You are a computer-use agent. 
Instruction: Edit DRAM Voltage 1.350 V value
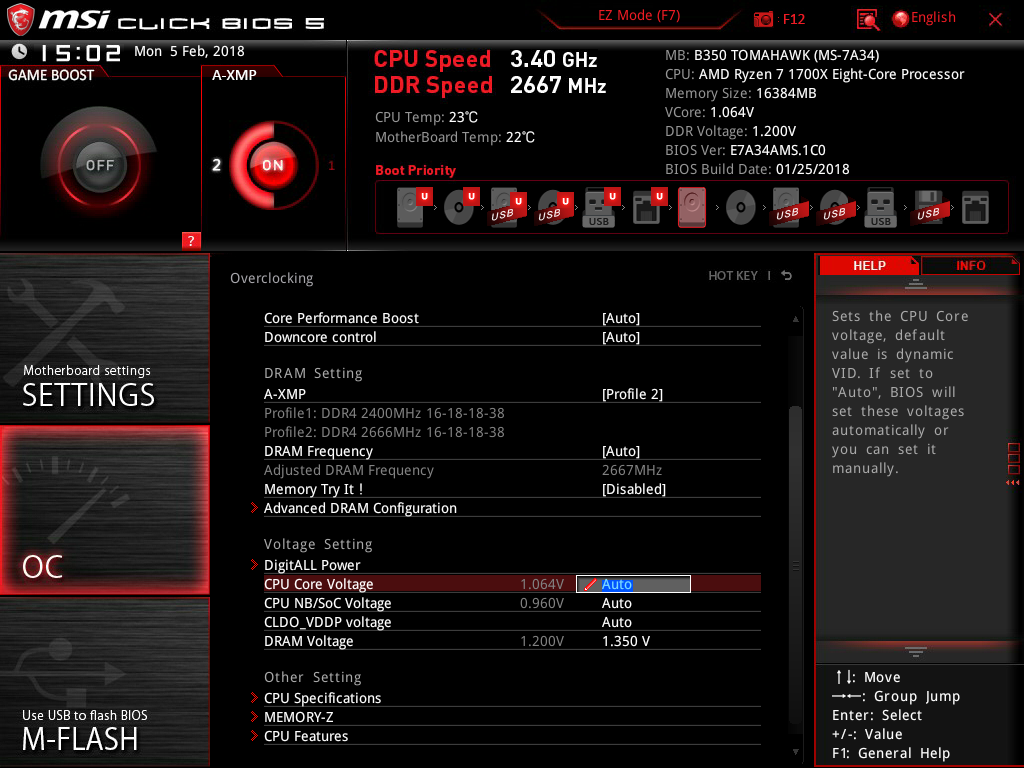[626, 641]
